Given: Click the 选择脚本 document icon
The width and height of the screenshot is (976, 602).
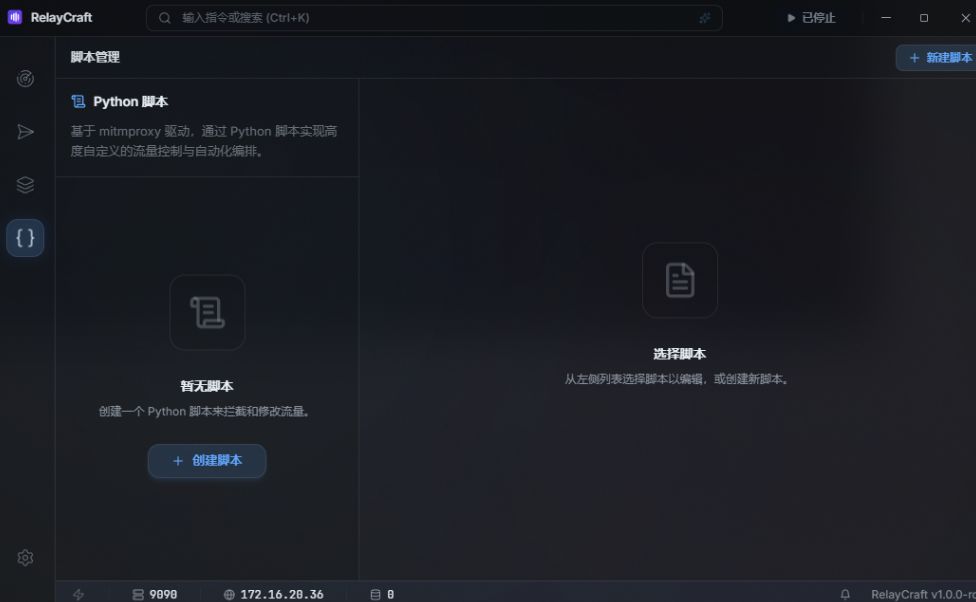Looking at the screenshot, I should pyautogui.click(x=680, y=280).
